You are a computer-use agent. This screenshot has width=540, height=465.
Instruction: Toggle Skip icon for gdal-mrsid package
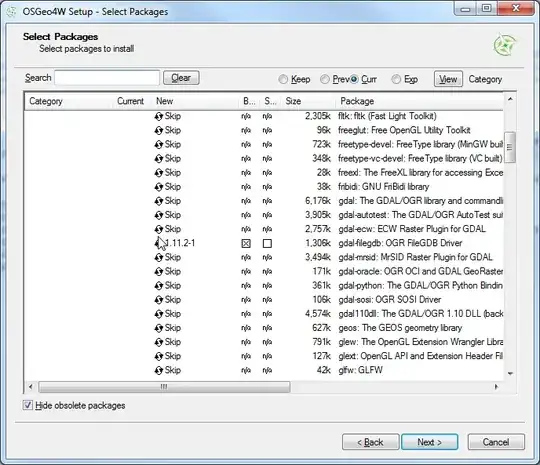[x=158, y=258]
